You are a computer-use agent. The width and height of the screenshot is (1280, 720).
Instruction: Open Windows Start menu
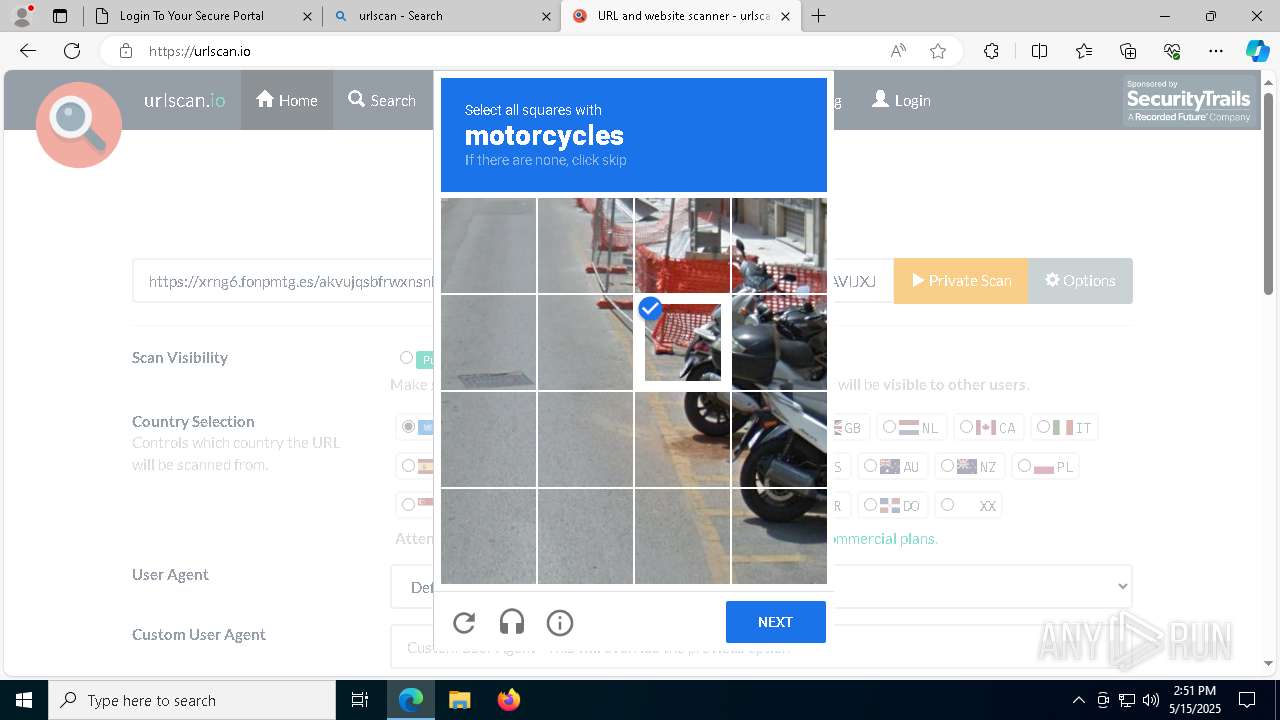point(24,700)
